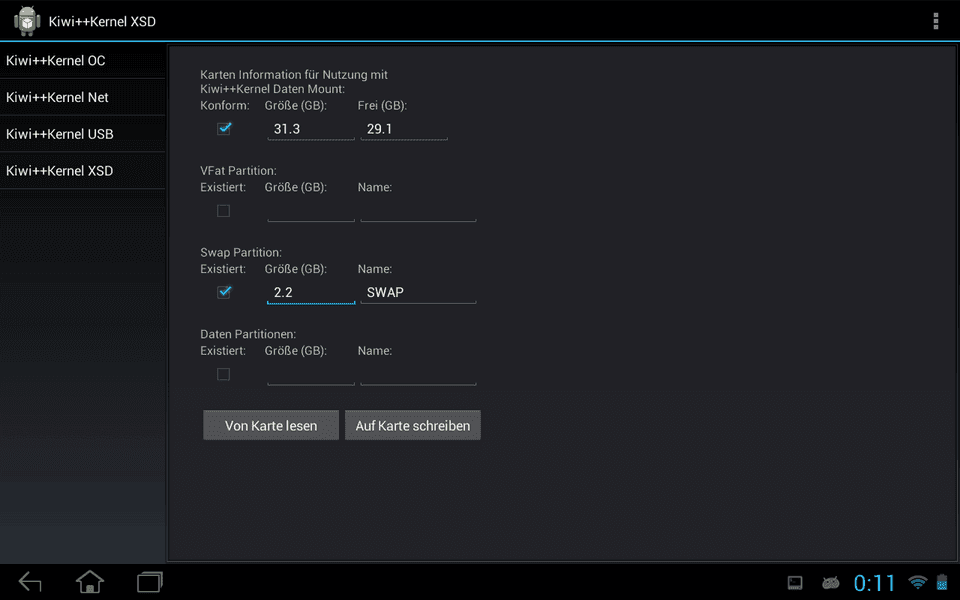Enable the Daten Partitionen Existiert checkbox
This screenshot has width=960, height=600.
click(x=223, y=374)
